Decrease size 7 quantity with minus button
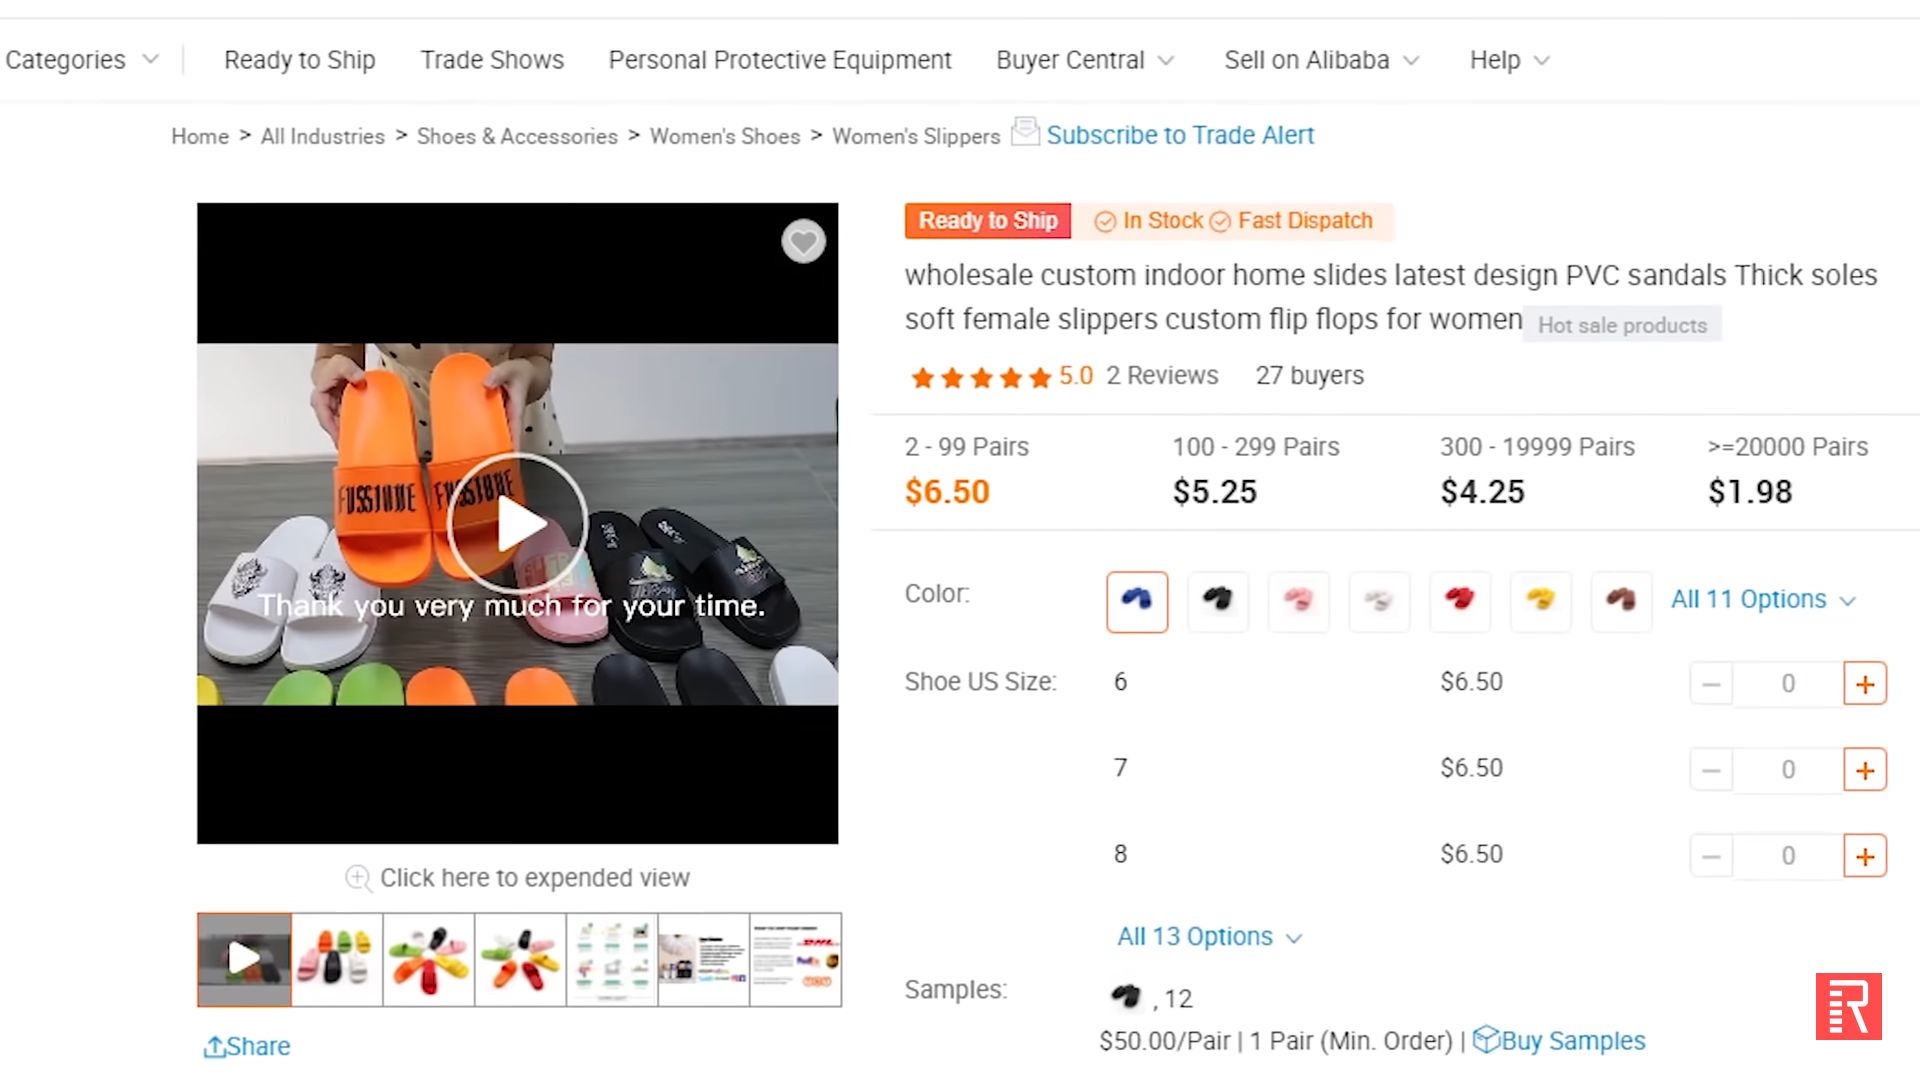The height and width of the screenshot is (1080, 1920). click(x=1711, y=770)
